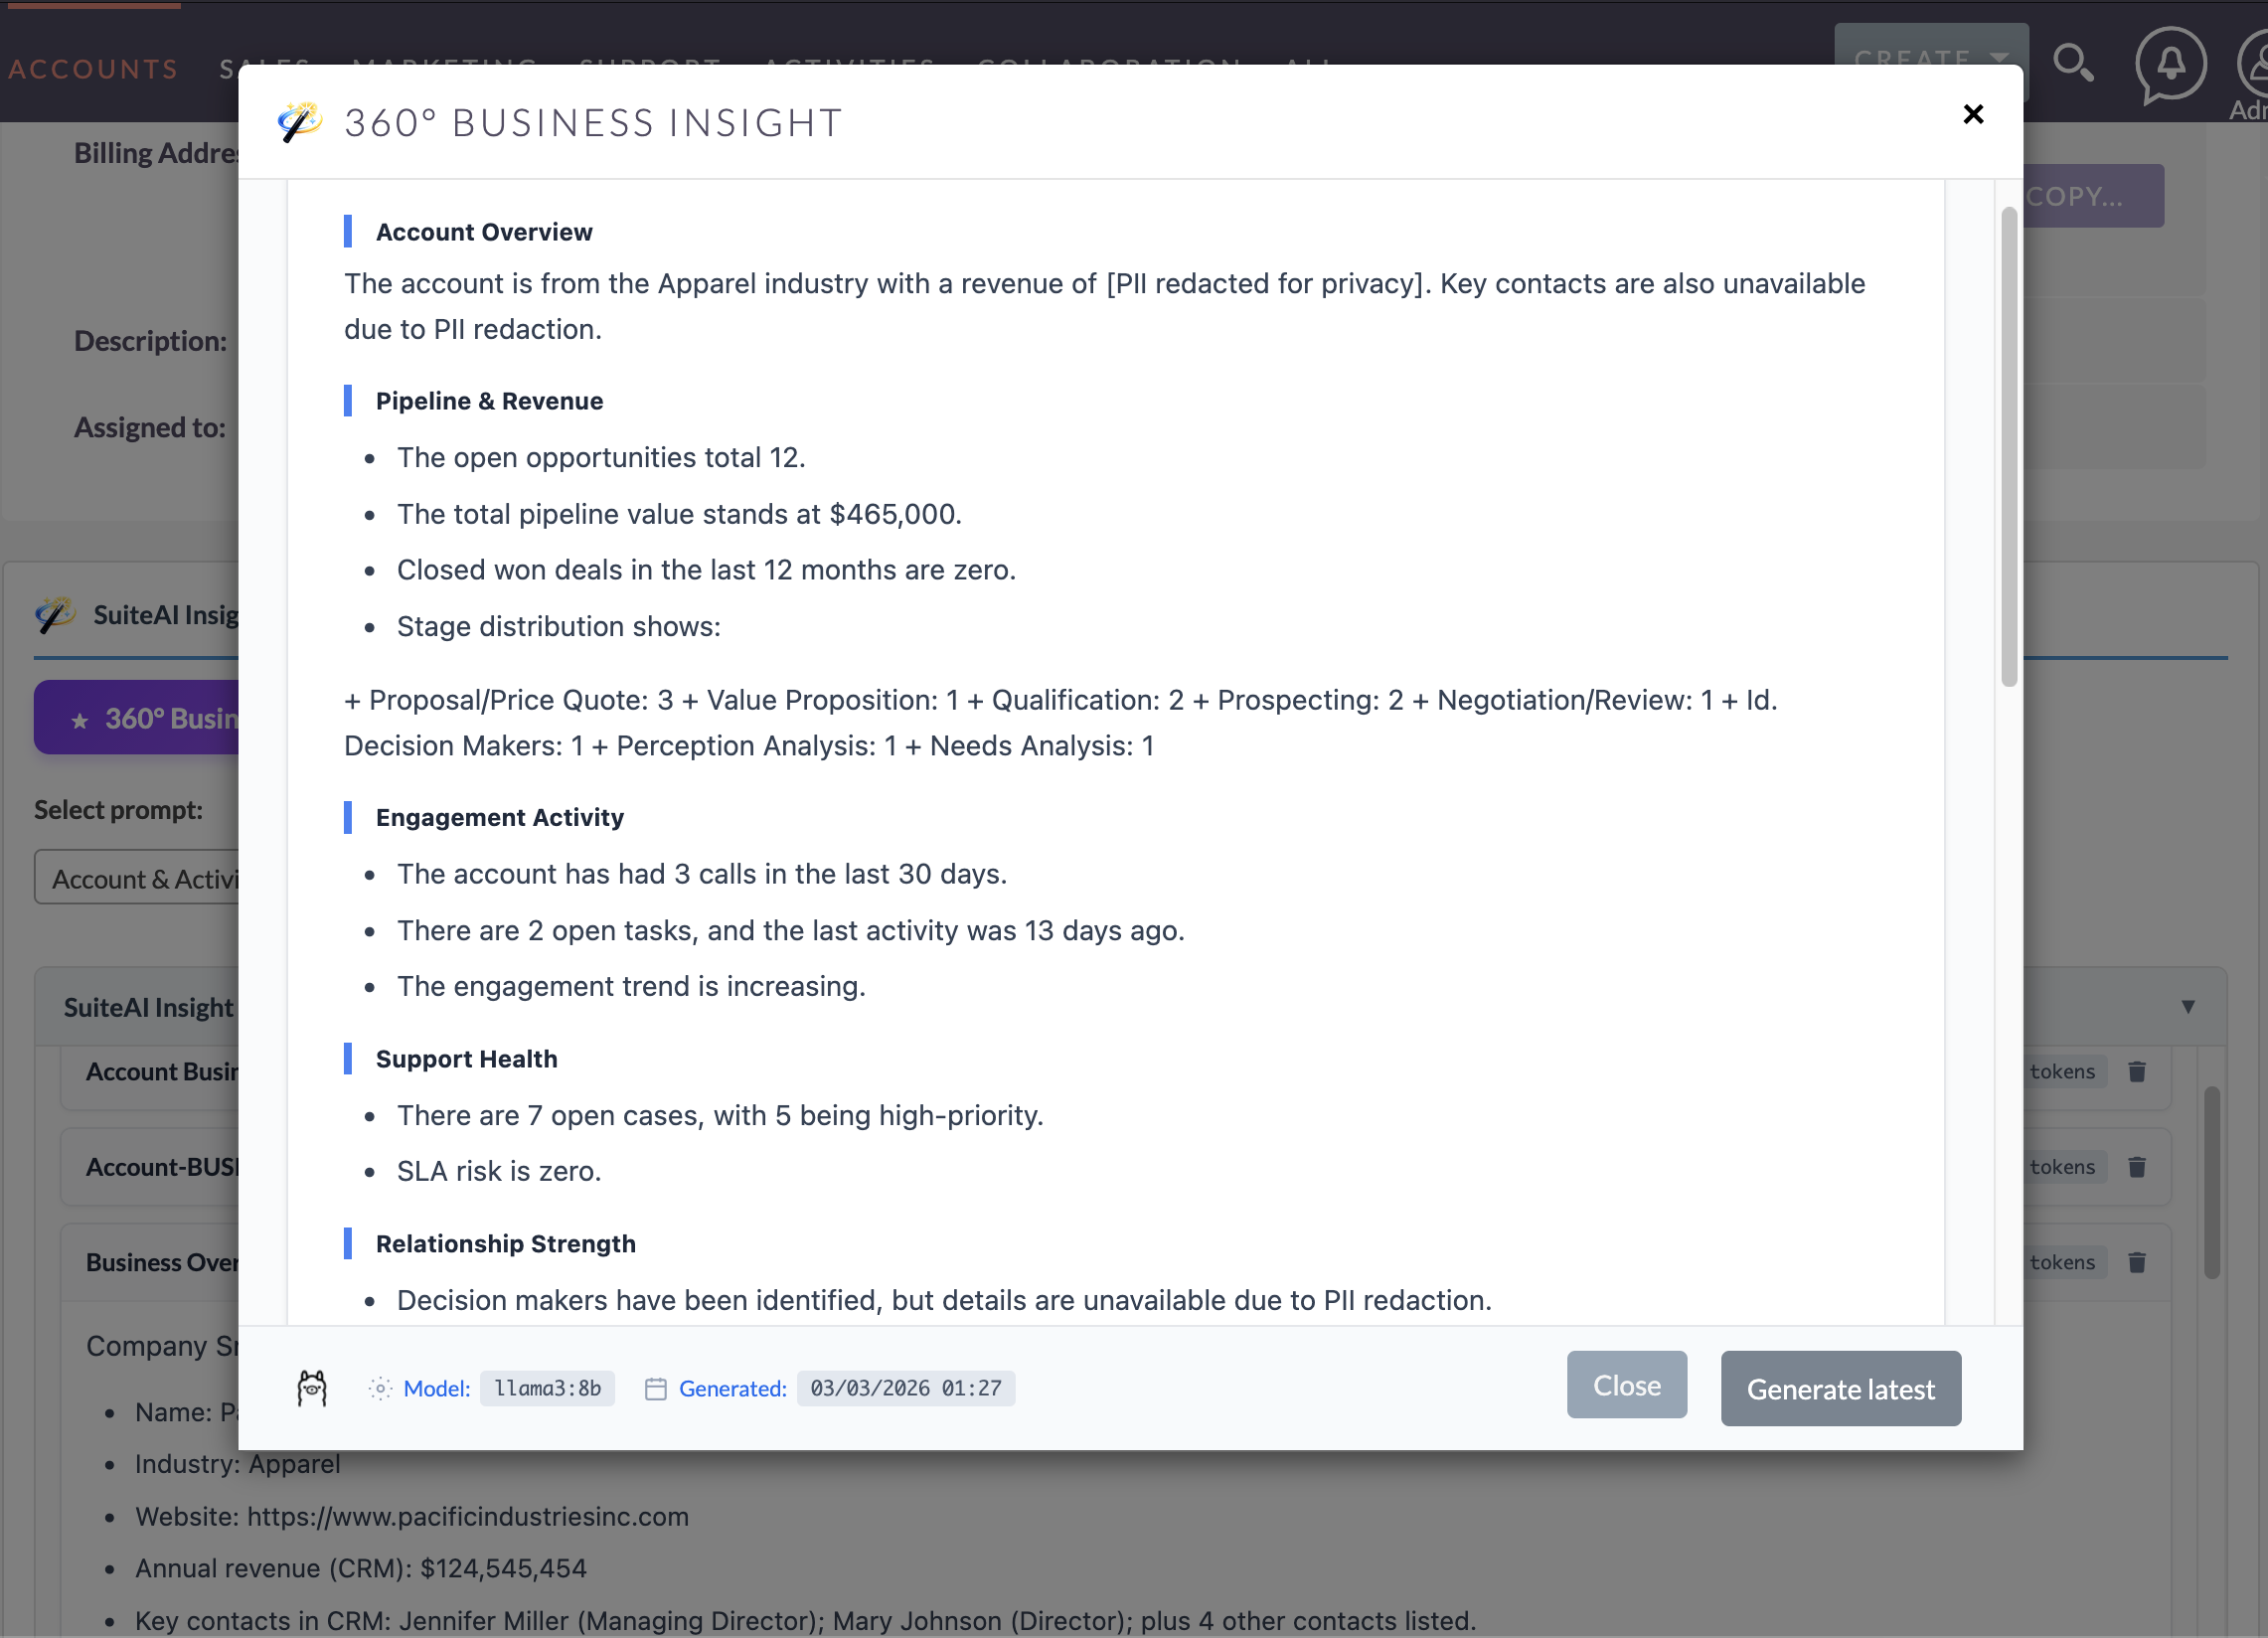Click the llama model icon in the modal footer

pos(312,1388)
